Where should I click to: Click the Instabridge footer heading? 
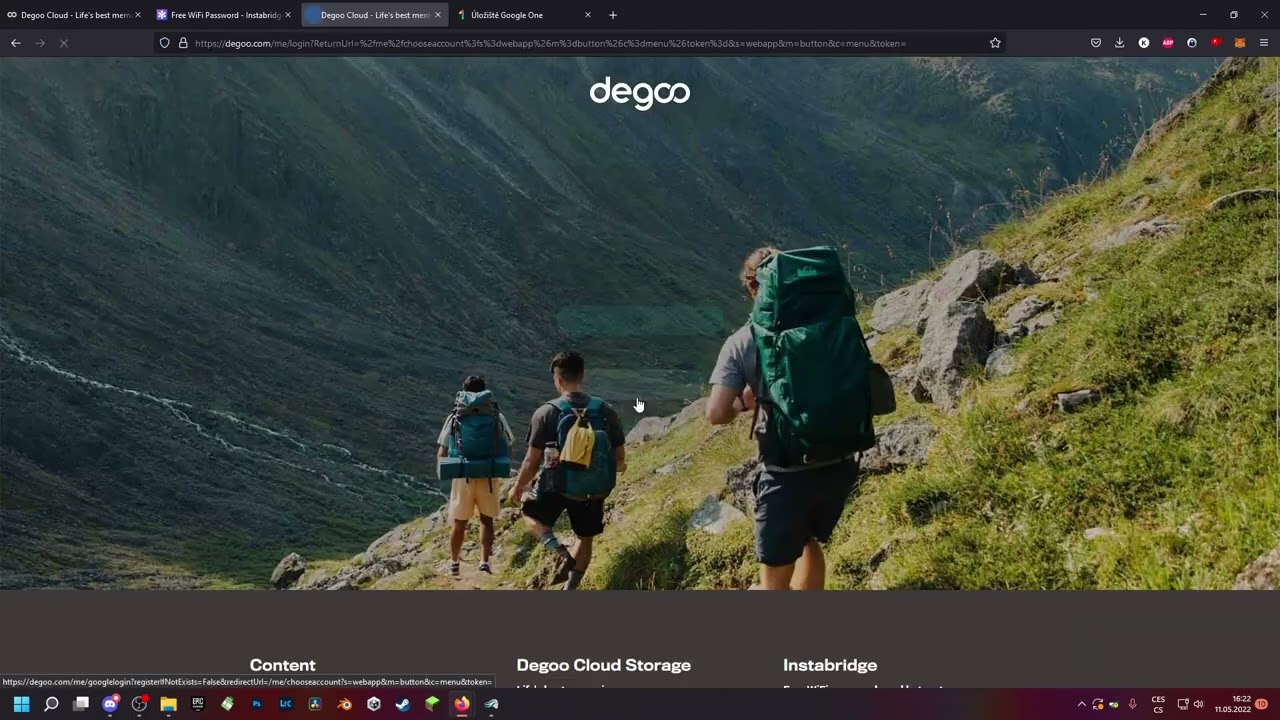830,665
